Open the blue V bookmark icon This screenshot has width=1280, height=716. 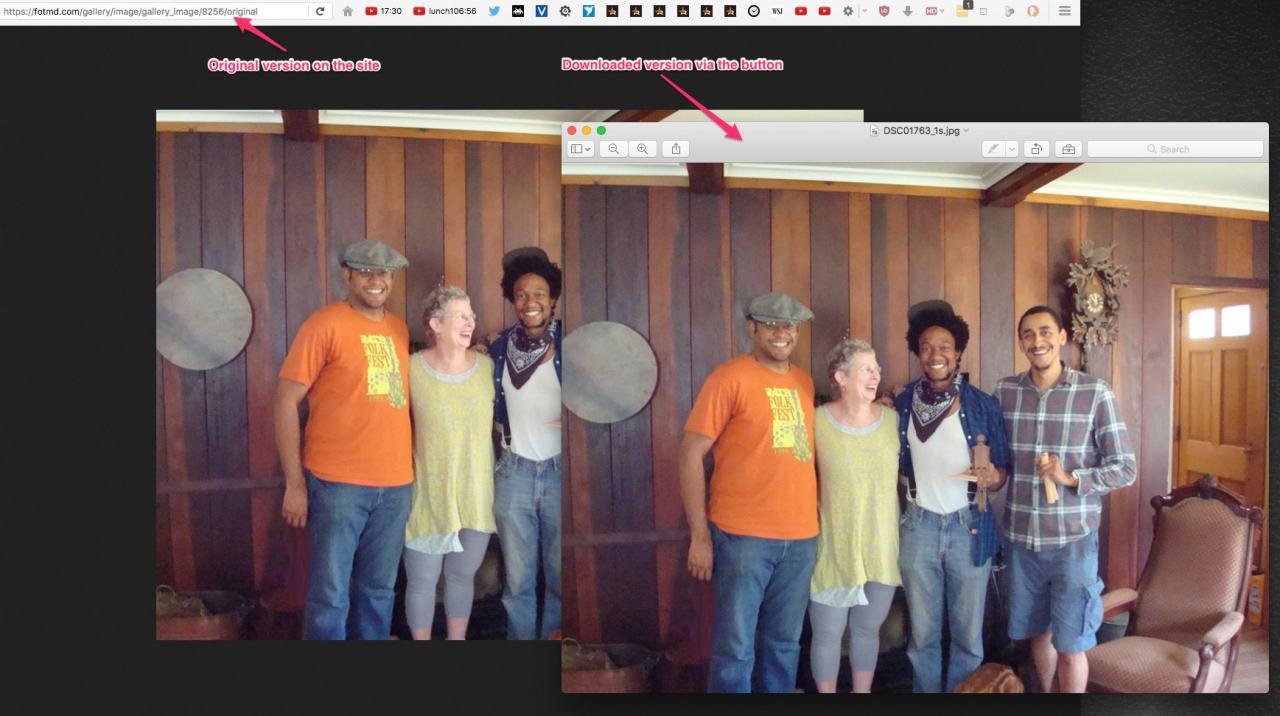[x=541, y=11]
